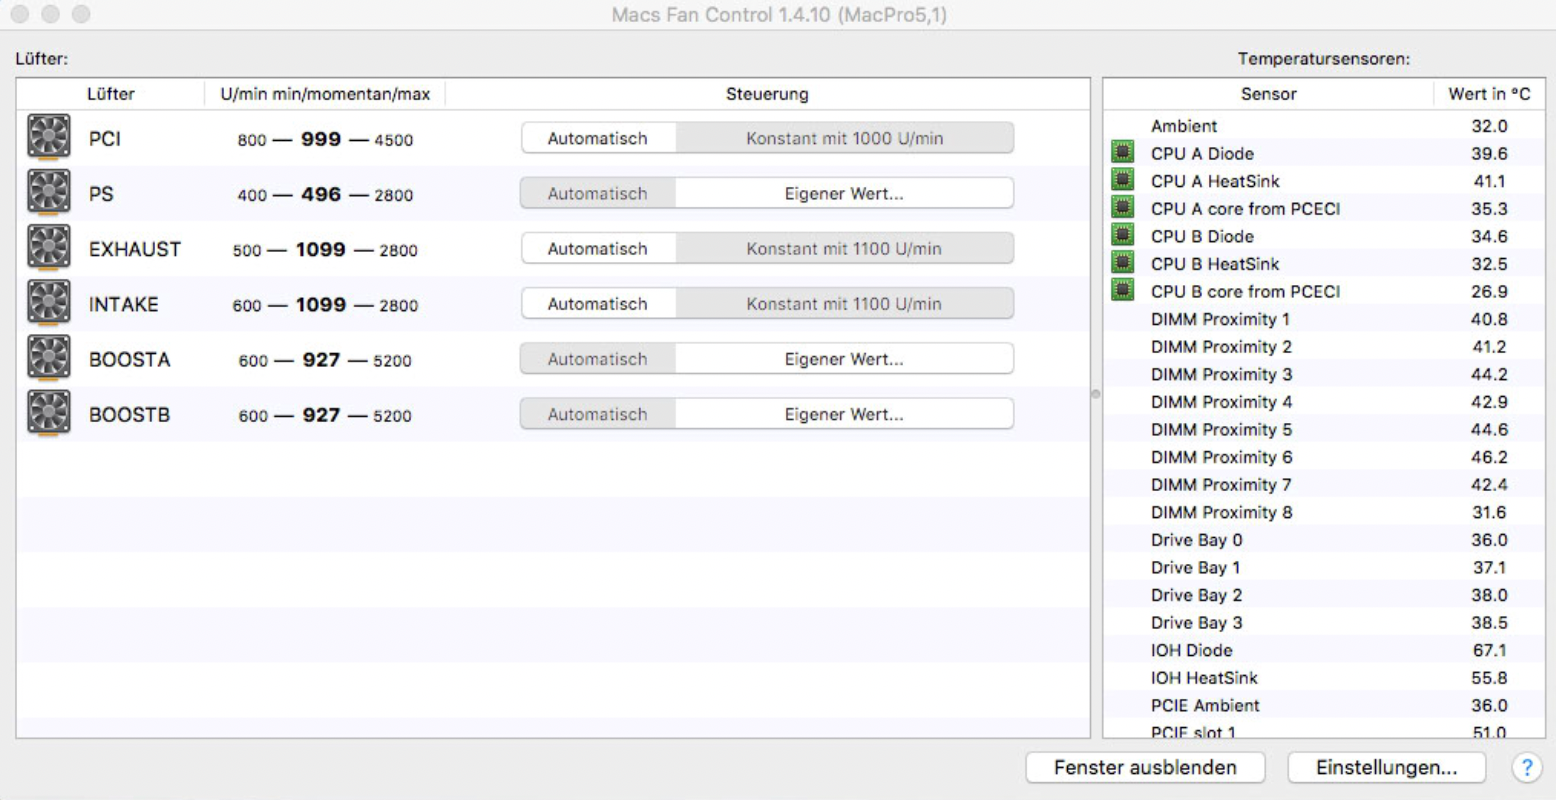Viewport: 1556px width, 800px height.
Task: Click the CPU A Diode chip icon
Action: 1123,153
